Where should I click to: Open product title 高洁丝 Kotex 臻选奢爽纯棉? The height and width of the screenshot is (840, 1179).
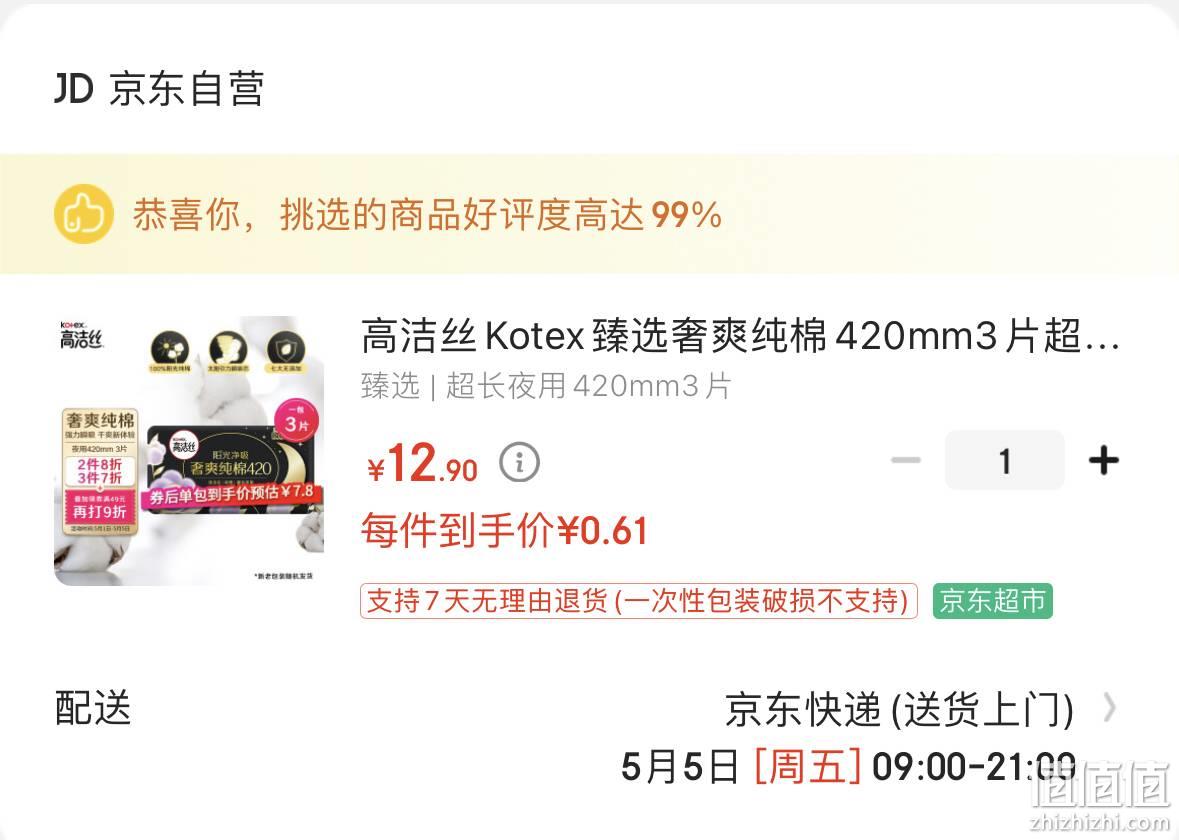coord(740,335)
